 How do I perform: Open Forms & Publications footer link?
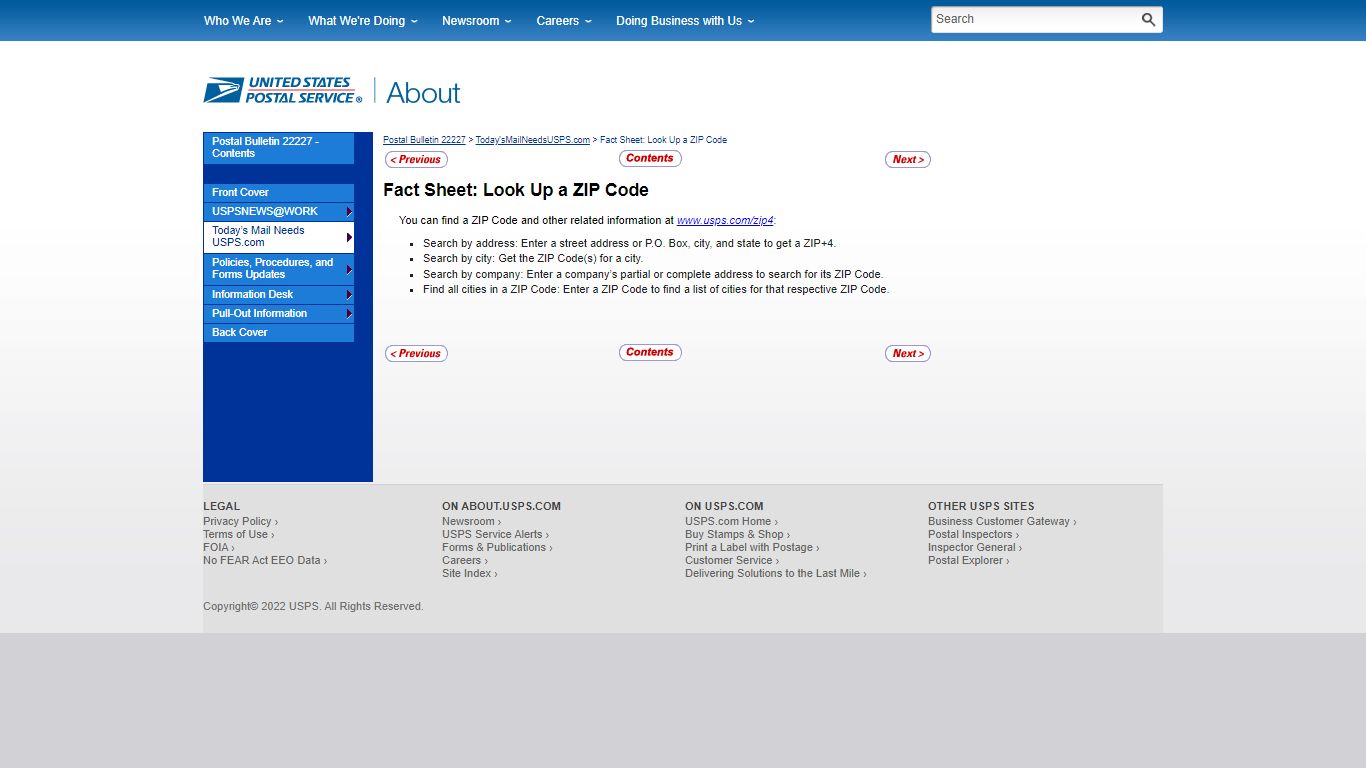[497, 548]
